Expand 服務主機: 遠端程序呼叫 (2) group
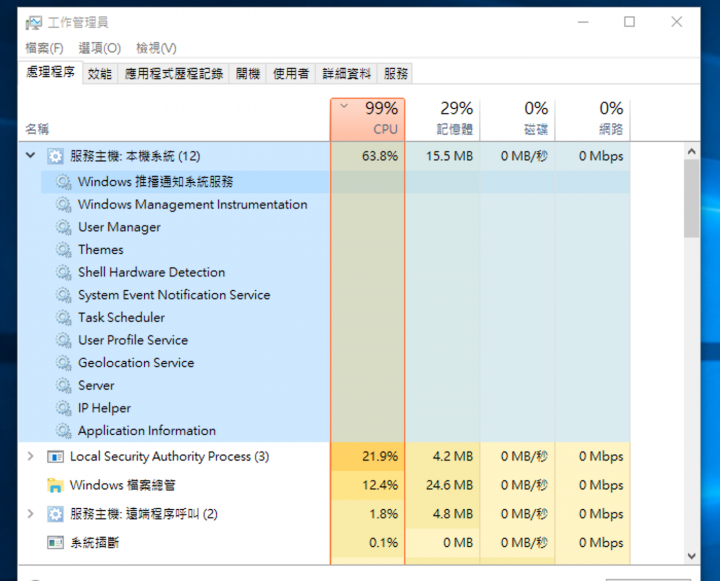Screen dimensions: 720x581 pos(30,513)
